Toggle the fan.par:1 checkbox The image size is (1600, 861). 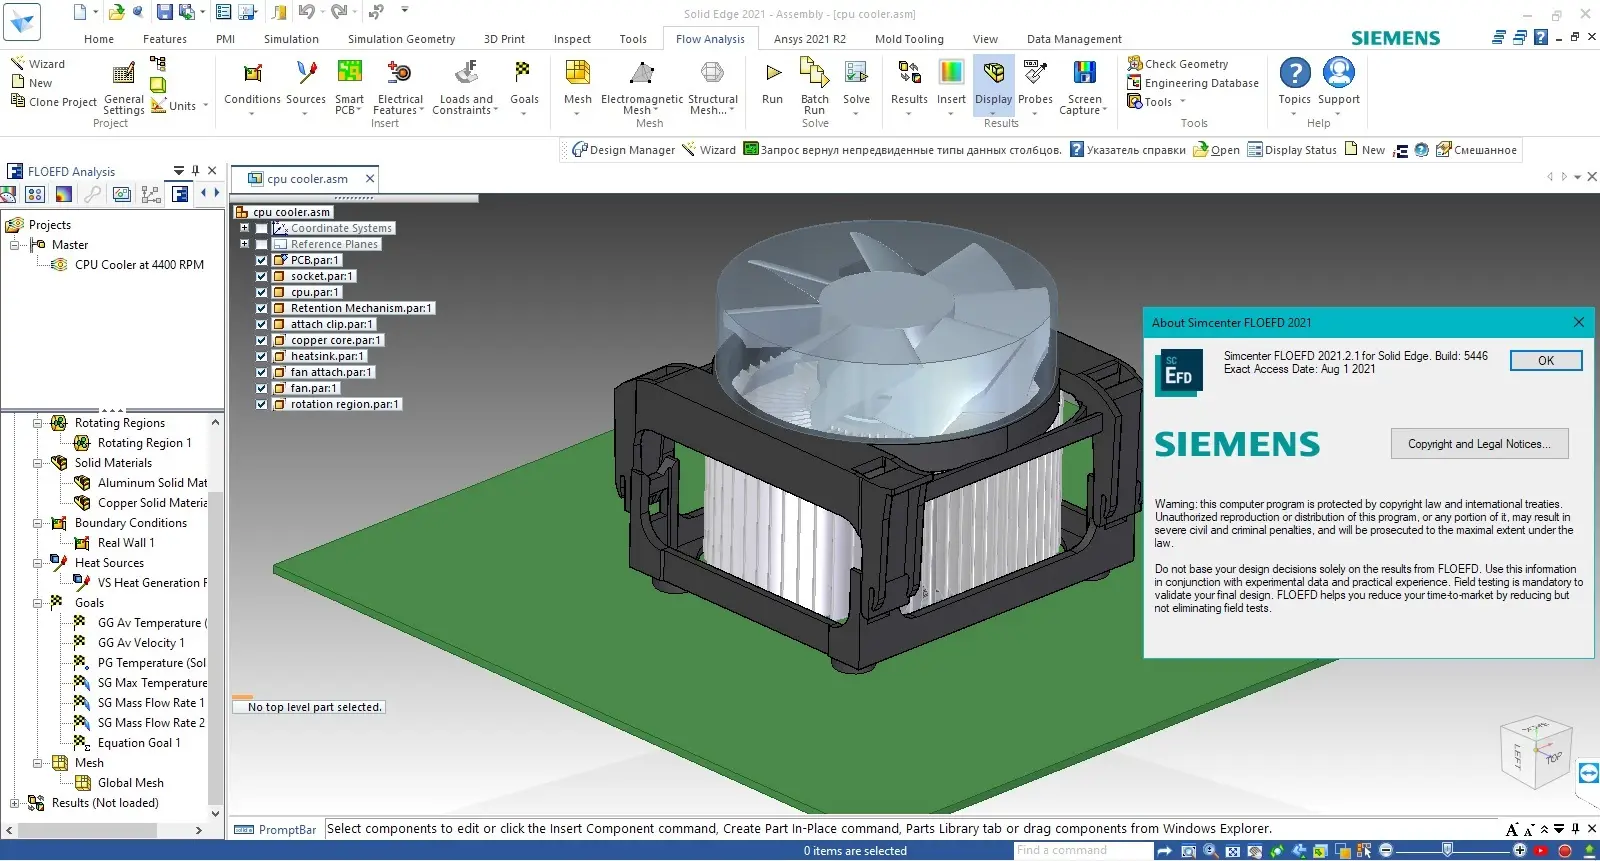262,388
